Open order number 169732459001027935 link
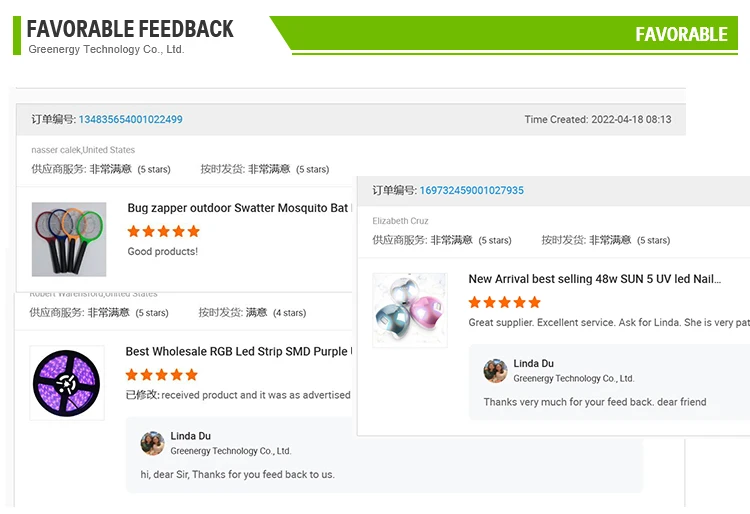The image size is (750, 514). pos(471,190)
